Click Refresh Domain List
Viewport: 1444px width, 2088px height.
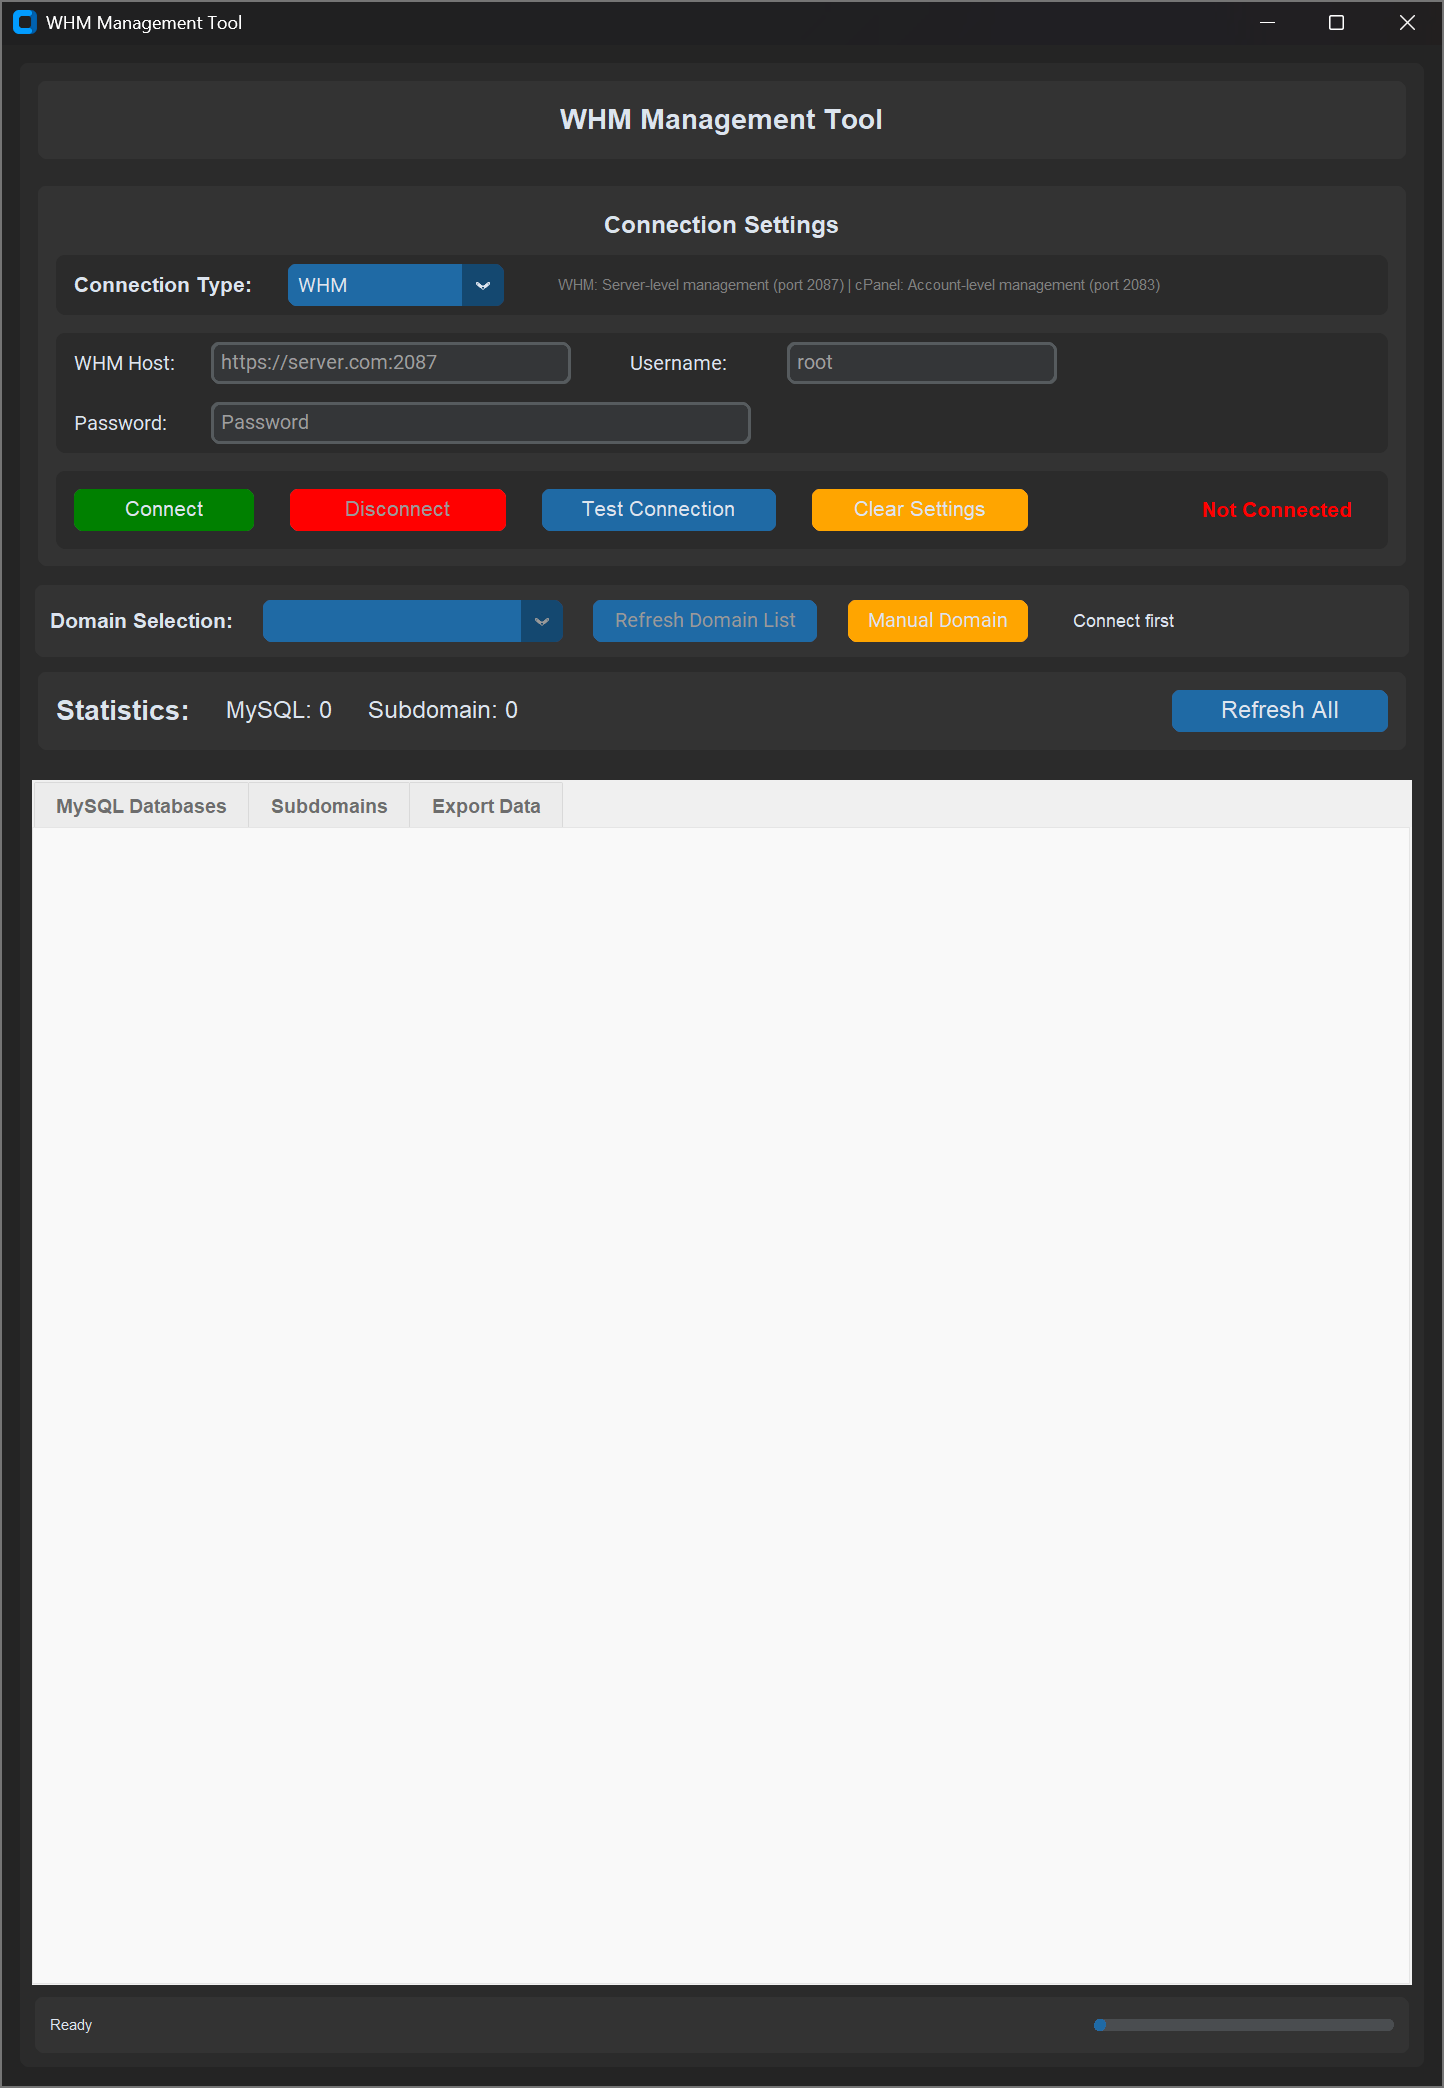pos(705,620)
